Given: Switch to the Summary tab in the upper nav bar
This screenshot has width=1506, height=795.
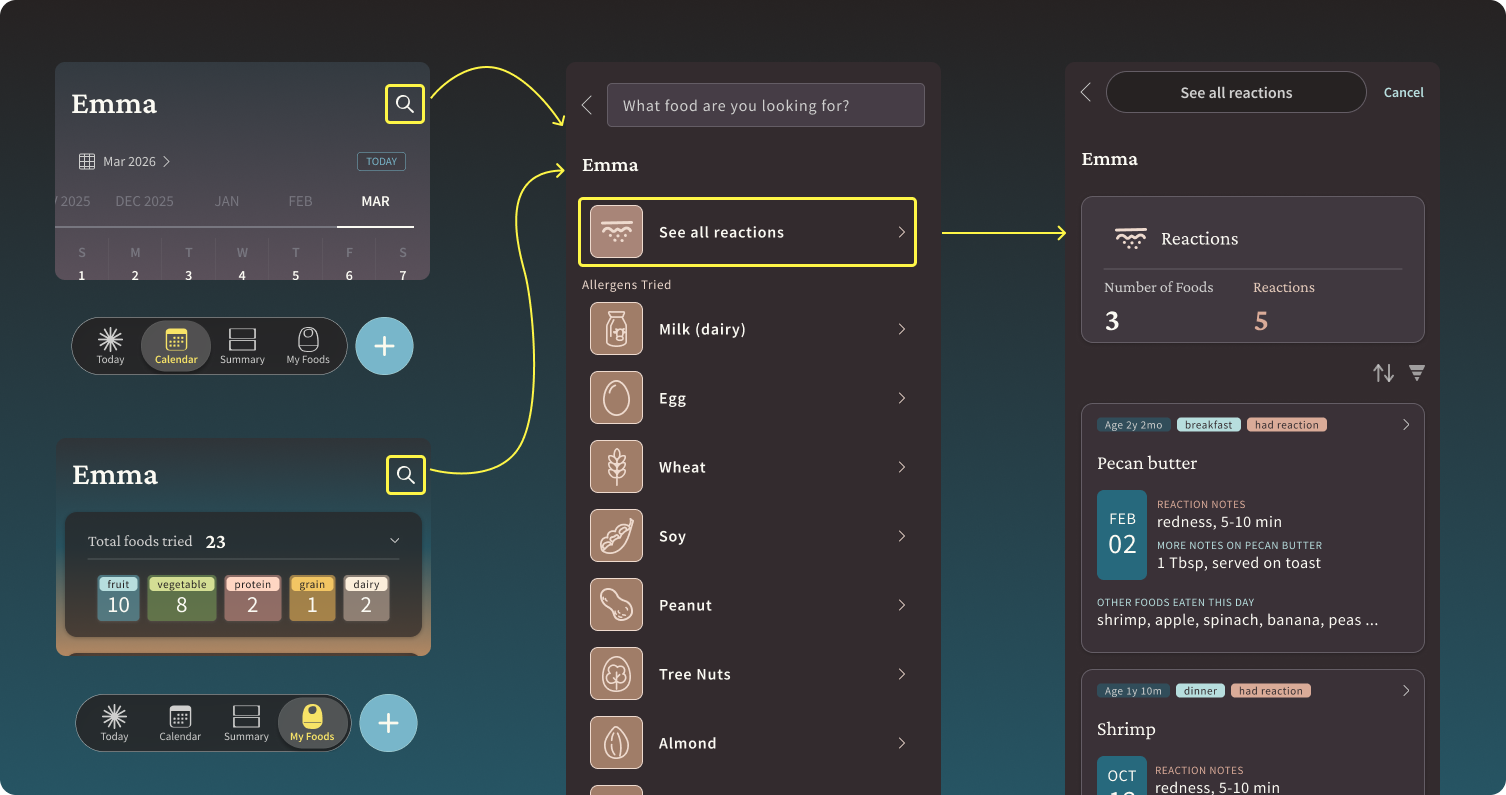Looking at the screenshot, I should (x=242, y=346).
